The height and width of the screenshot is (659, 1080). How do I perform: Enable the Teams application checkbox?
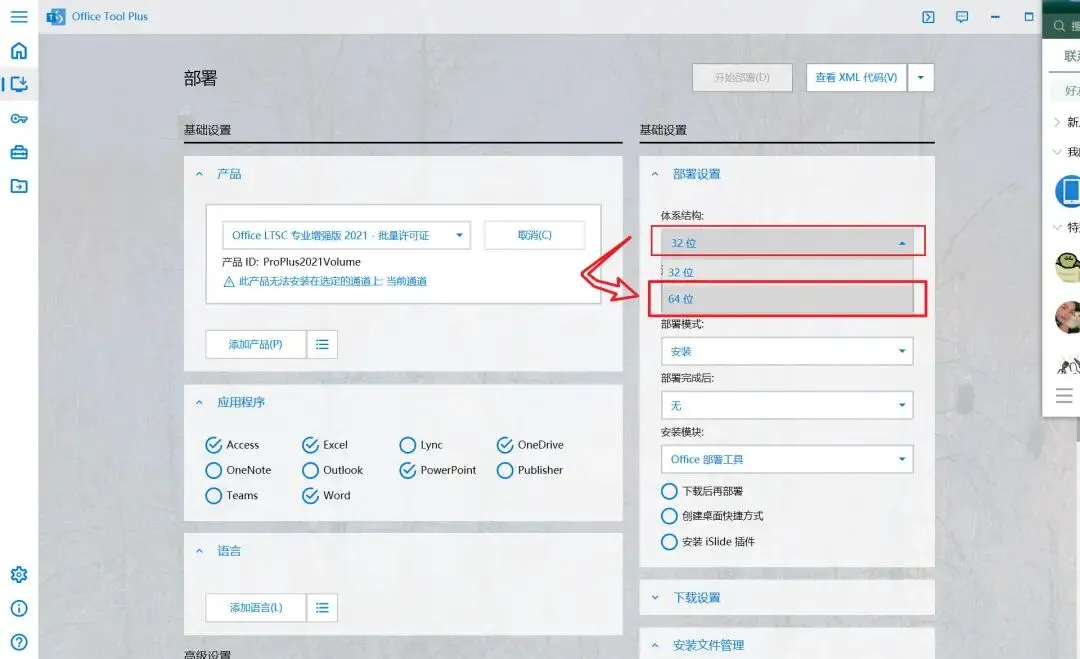(x=214, y=496)
